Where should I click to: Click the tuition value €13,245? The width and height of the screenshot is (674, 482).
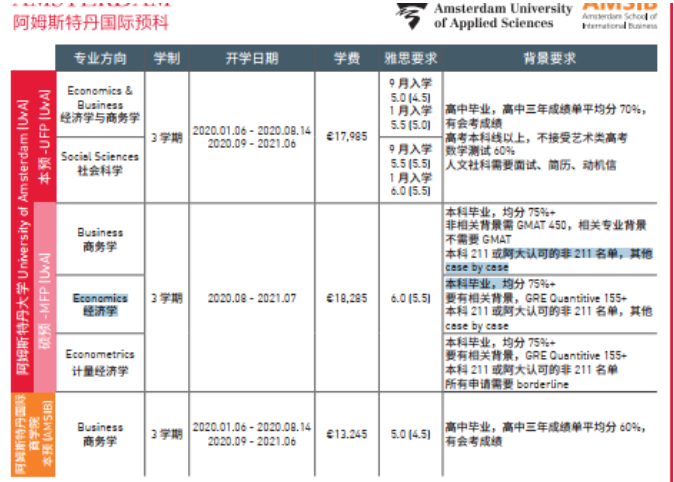click(x=347, y=434)
